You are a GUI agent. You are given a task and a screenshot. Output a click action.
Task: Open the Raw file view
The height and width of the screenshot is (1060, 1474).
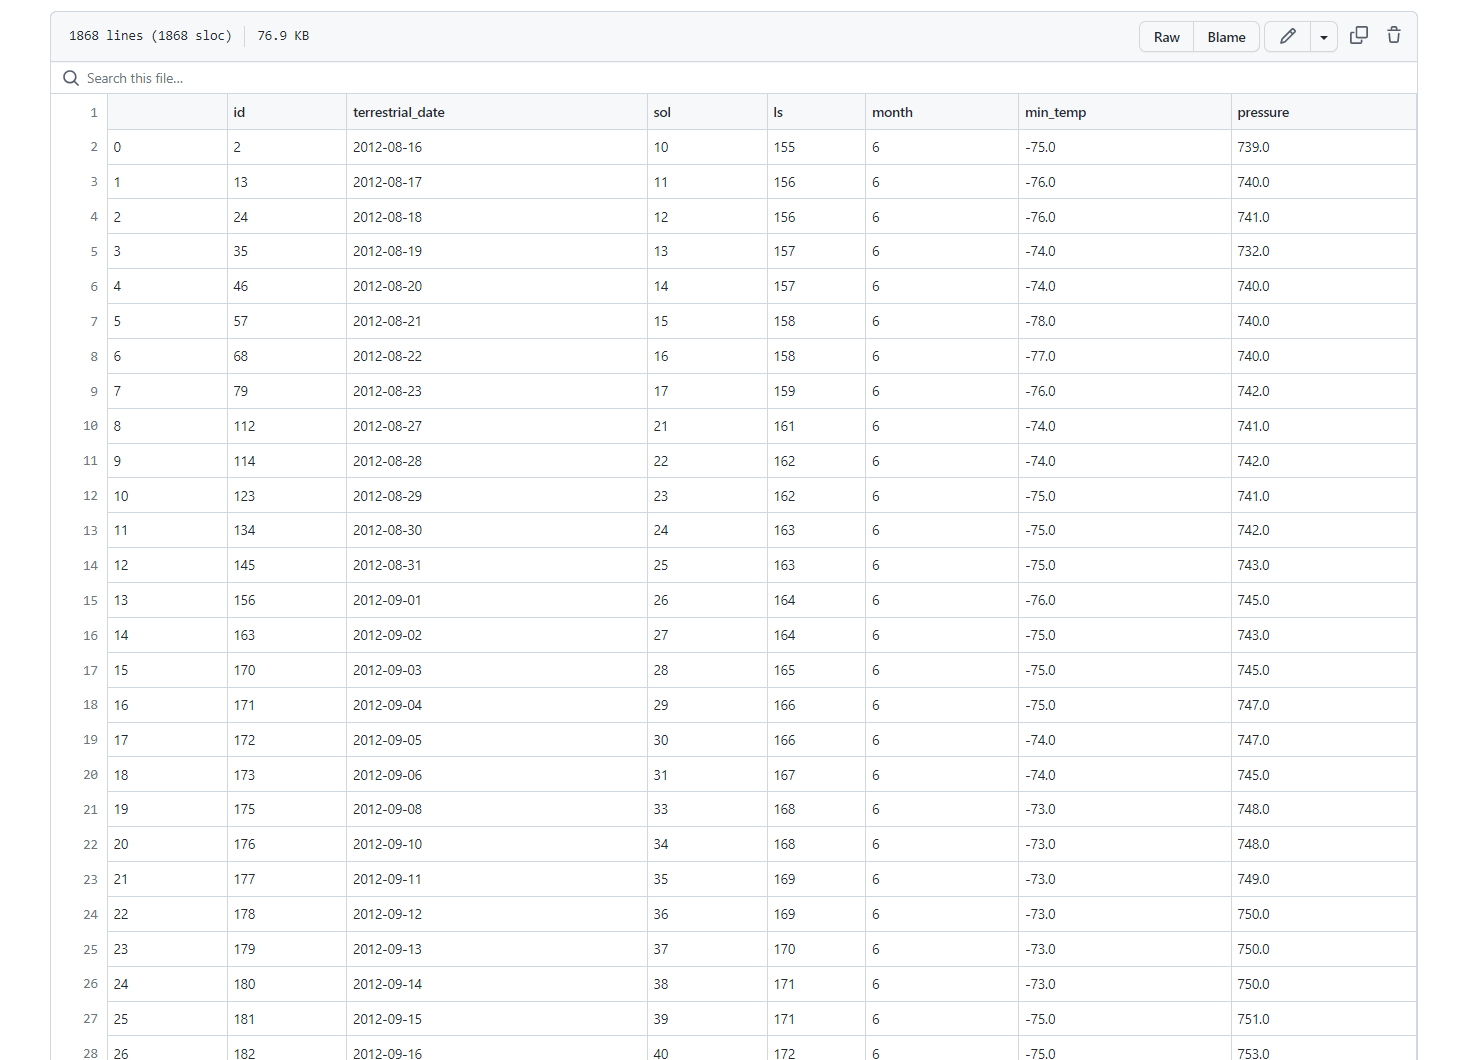click(x=1166, y=36)
